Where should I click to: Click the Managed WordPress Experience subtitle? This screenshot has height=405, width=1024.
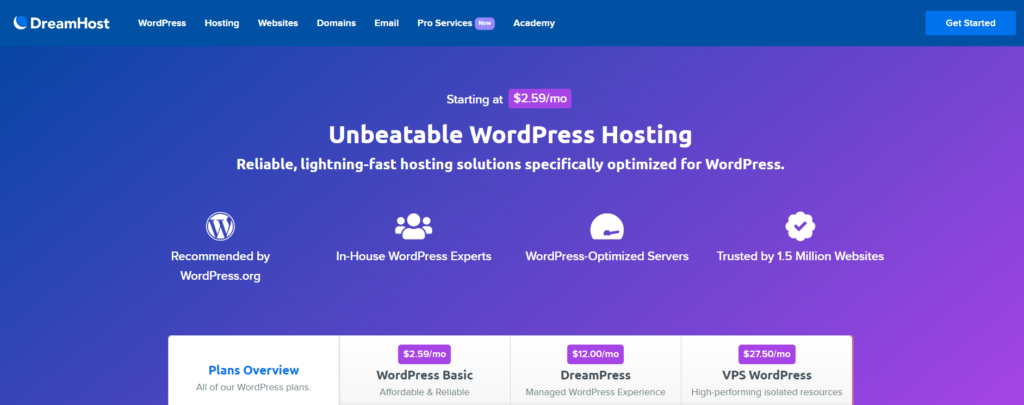click(596, 393)
